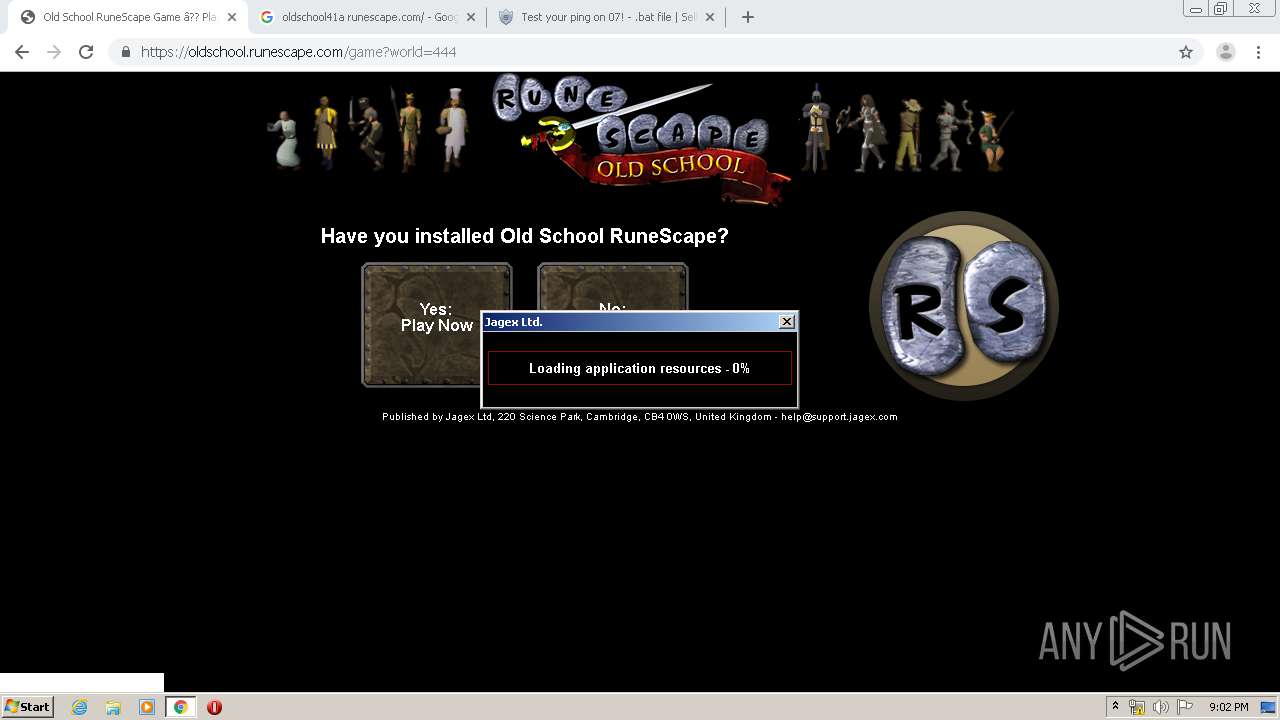Click the address bar URL
Screen dimensions: 1280x720
pos(298,52)
